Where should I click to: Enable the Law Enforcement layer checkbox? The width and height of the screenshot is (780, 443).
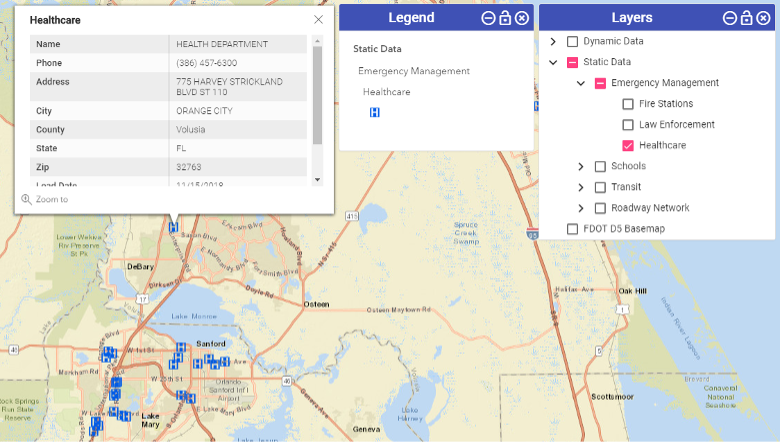[628, 125]
